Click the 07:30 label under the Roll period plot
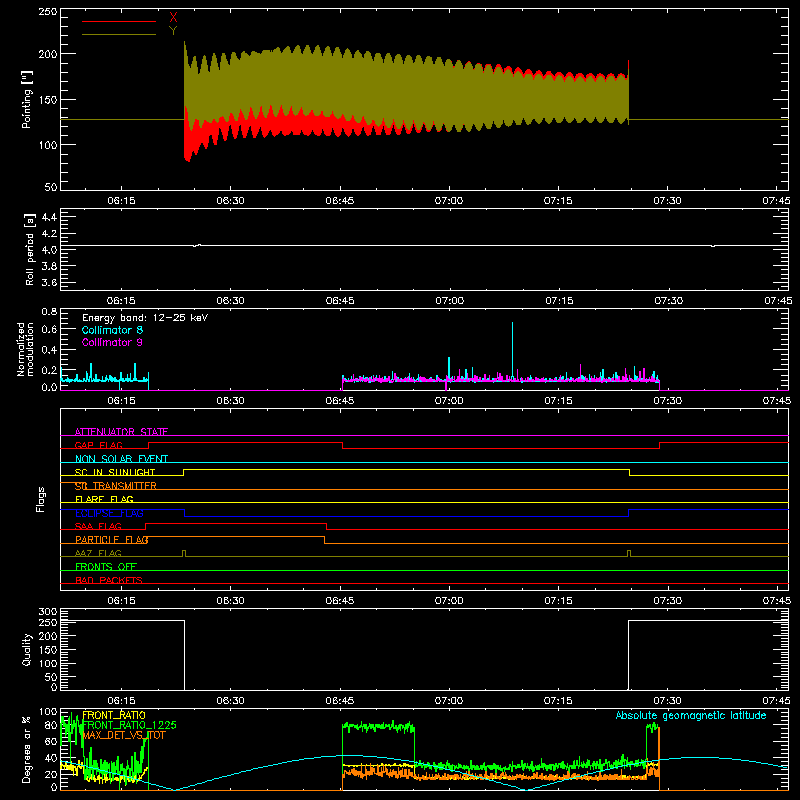 [669, 301]
